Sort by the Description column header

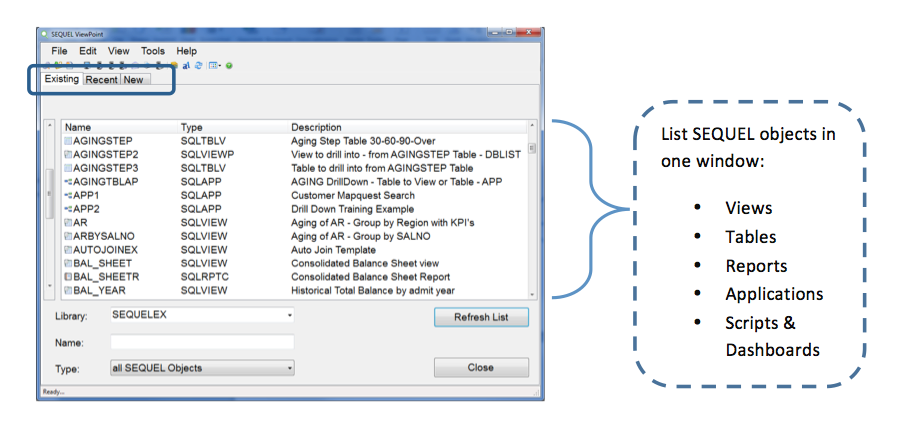click(x=407, y=127)
